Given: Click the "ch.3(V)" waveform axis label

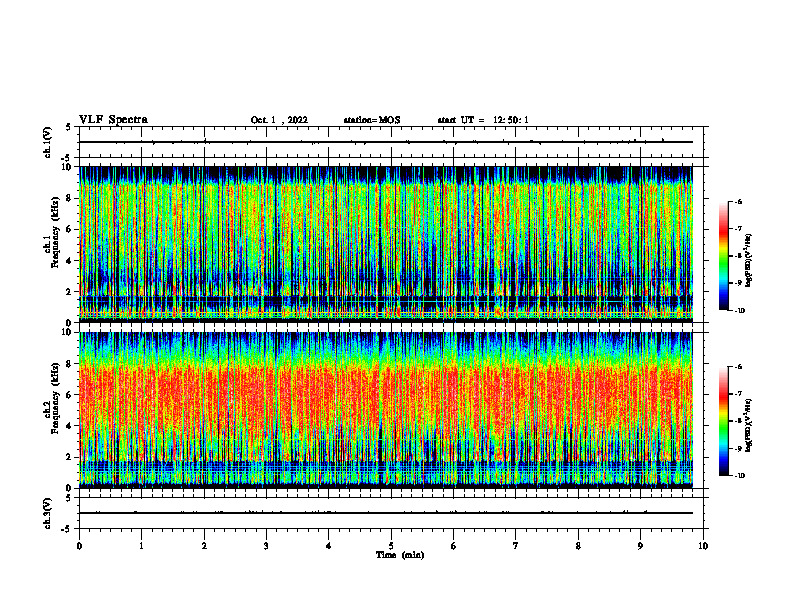Looking at the screenshot, I should (x=48, y=513).
